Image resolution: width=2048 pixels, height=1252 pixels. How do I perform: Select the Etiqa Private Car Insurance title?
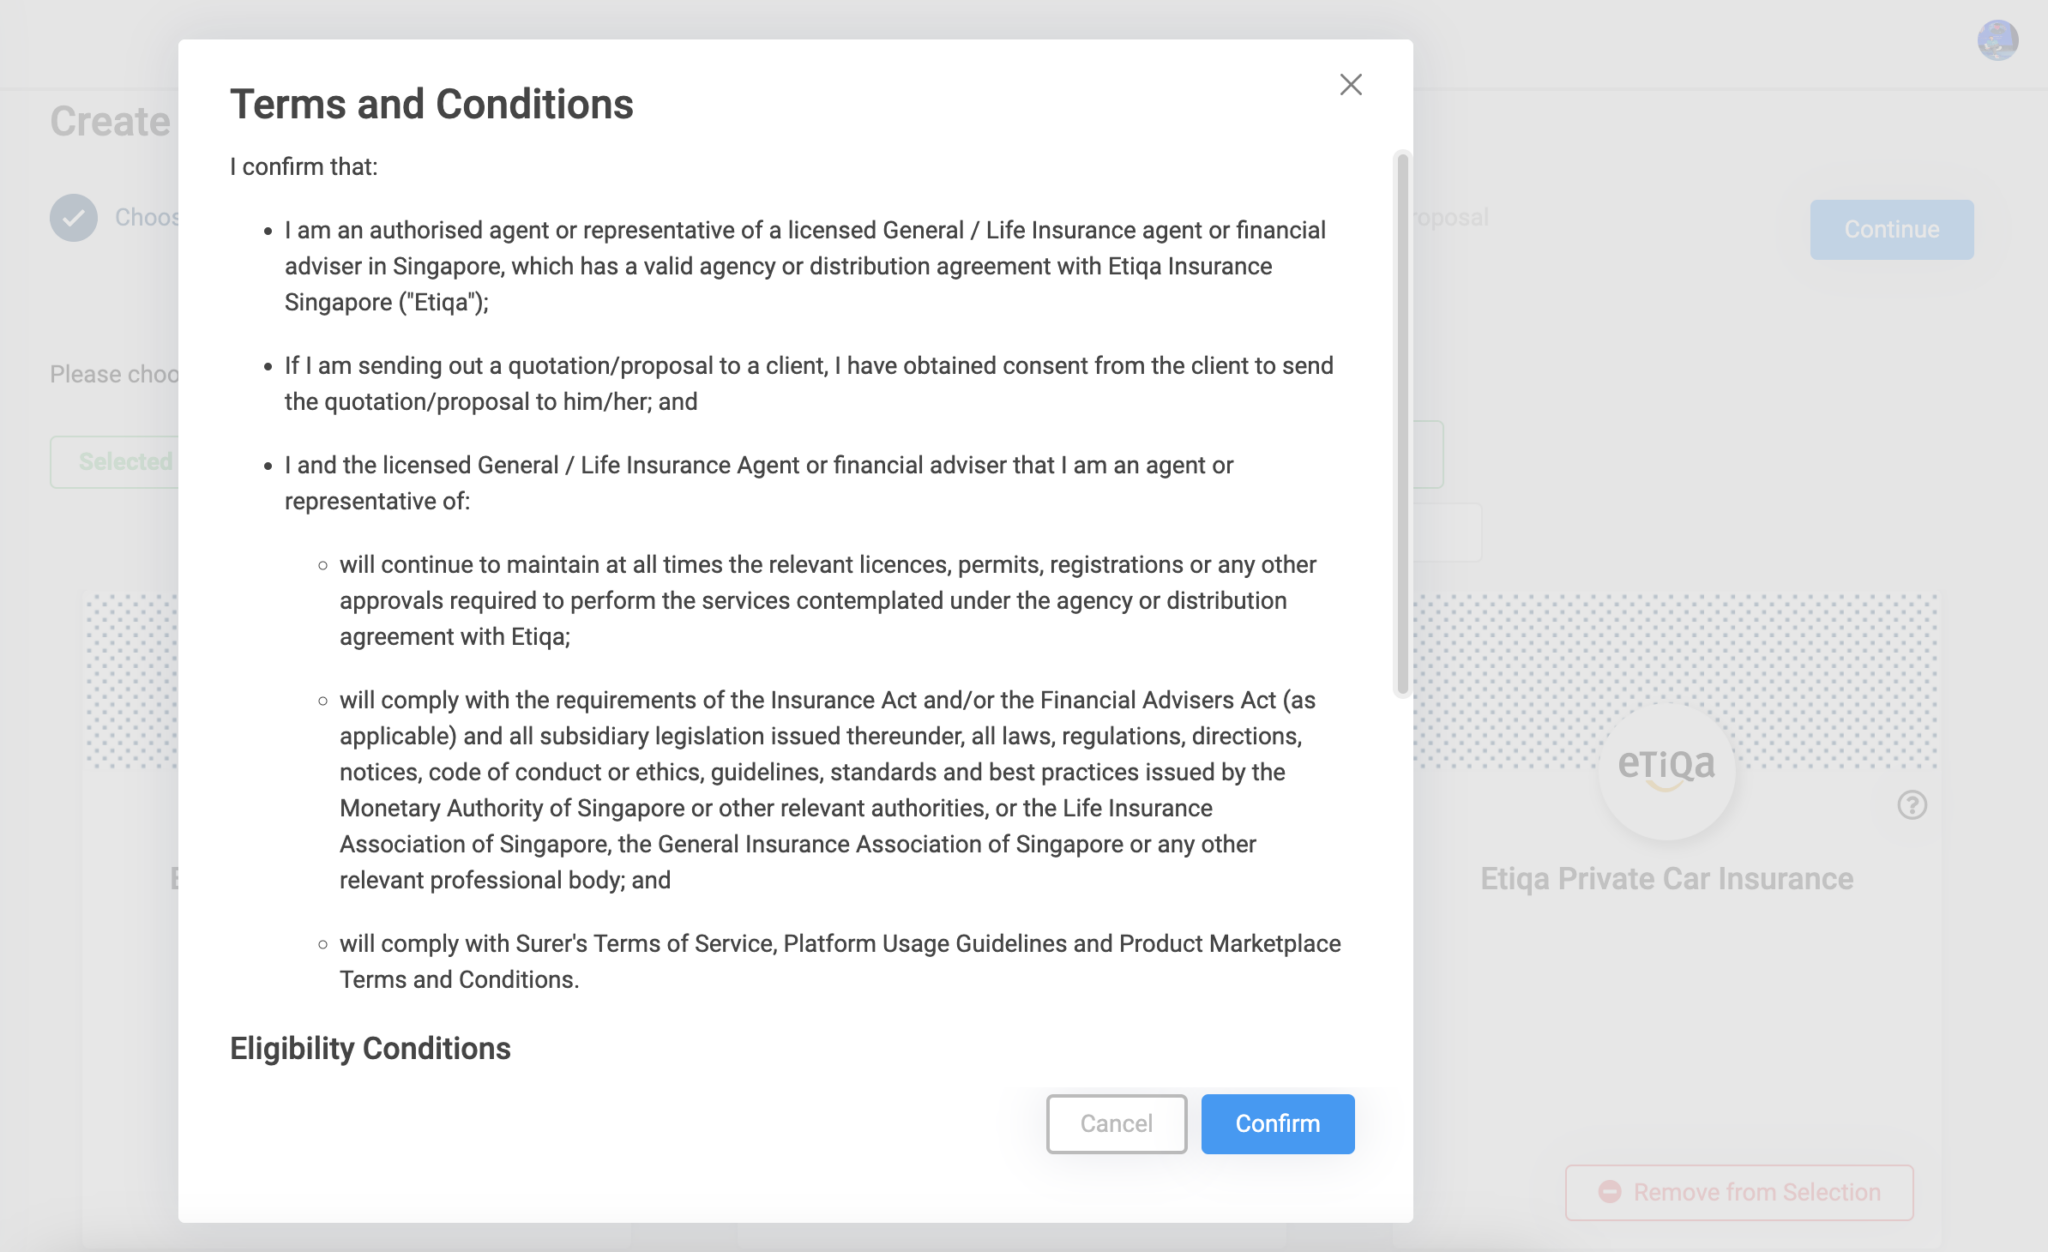[x=1666, y=879]
